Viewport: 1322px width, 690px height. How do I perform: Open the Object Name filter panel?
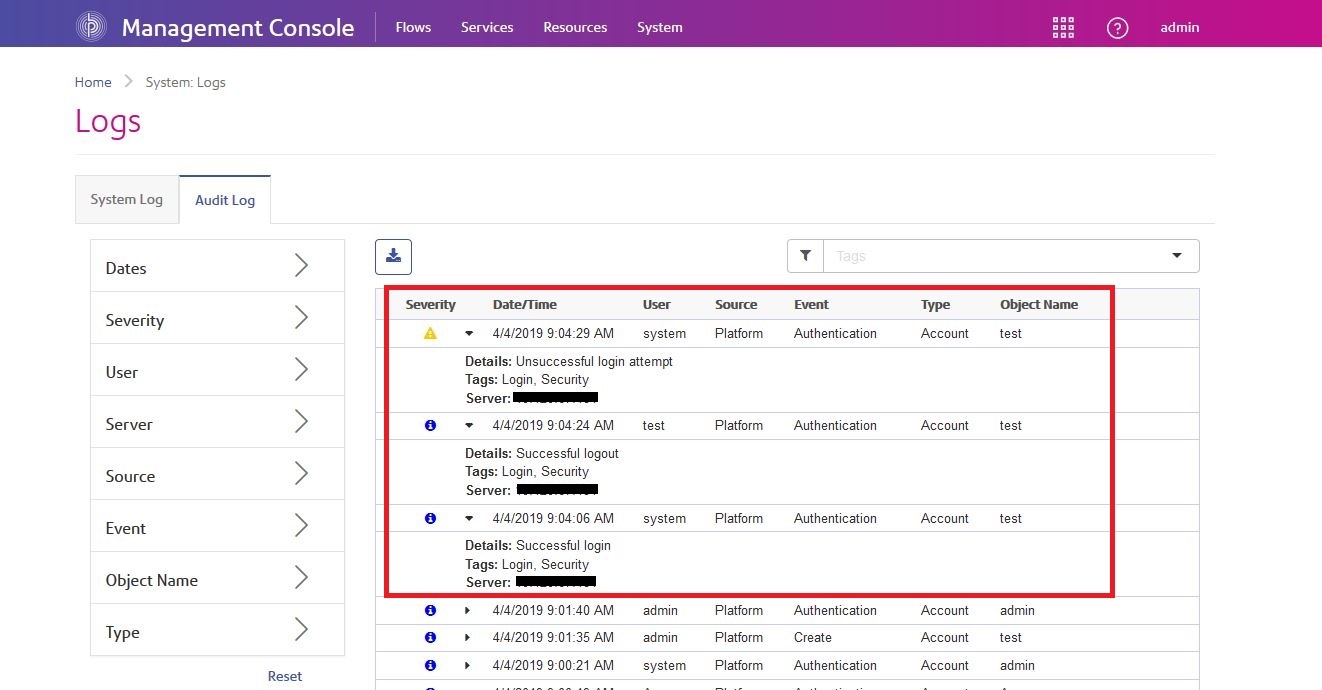point(217,580)
